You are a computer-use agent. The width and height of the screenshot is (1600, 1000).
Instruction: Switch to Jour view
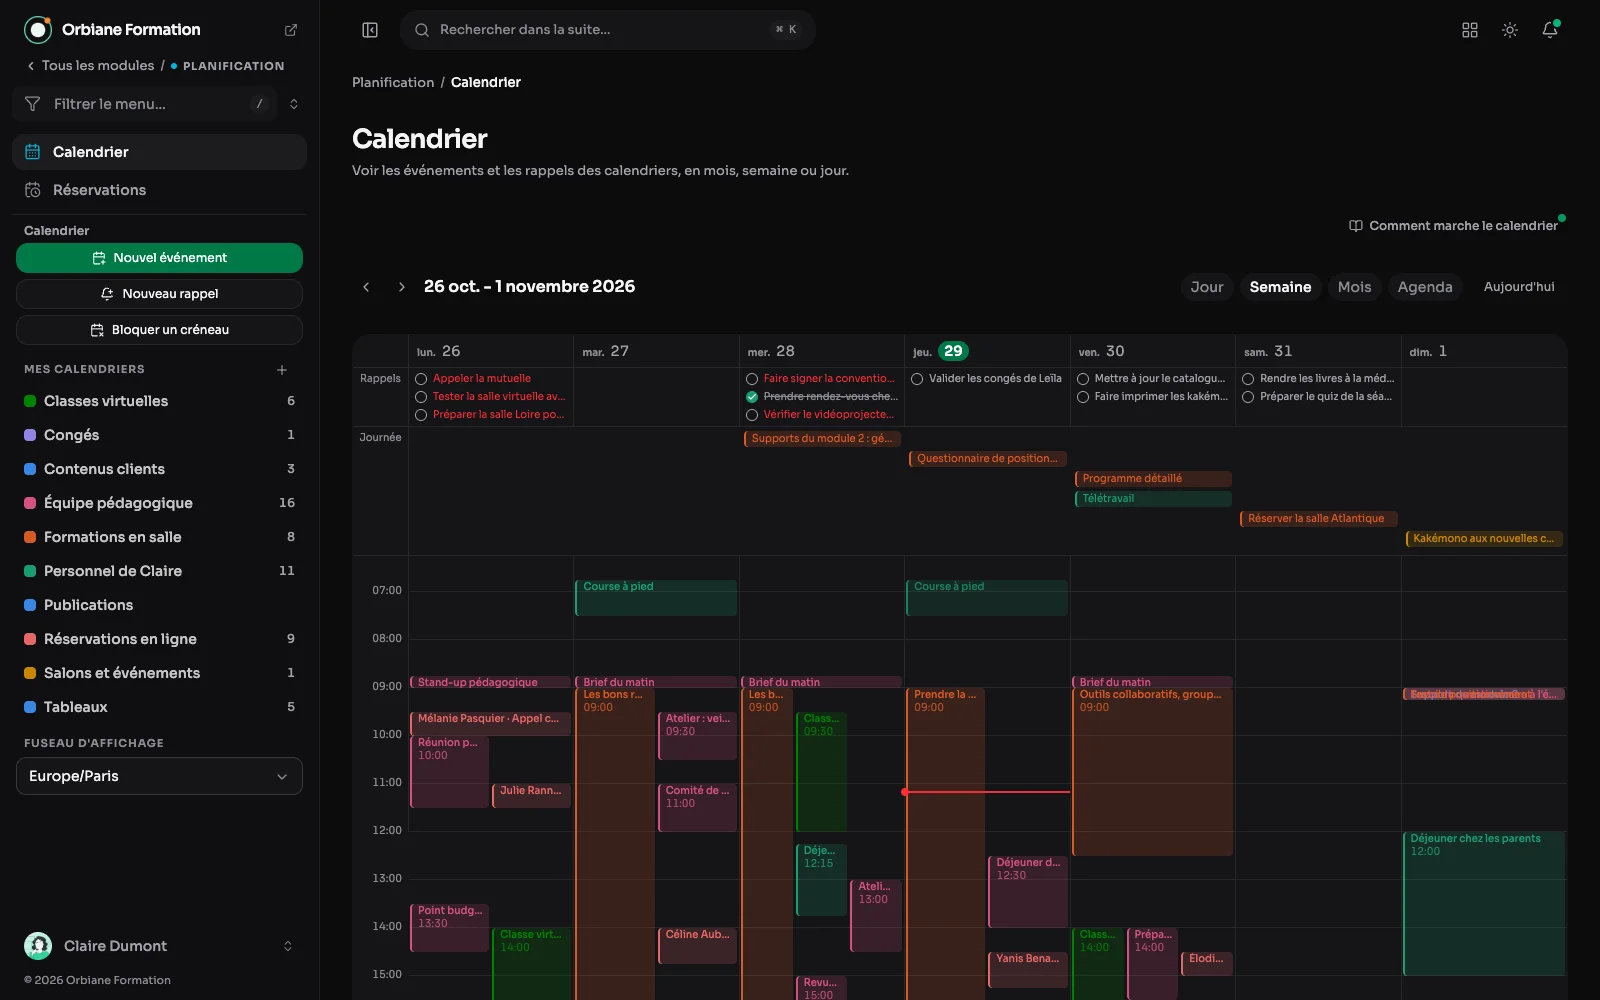tap(1207, 287)
